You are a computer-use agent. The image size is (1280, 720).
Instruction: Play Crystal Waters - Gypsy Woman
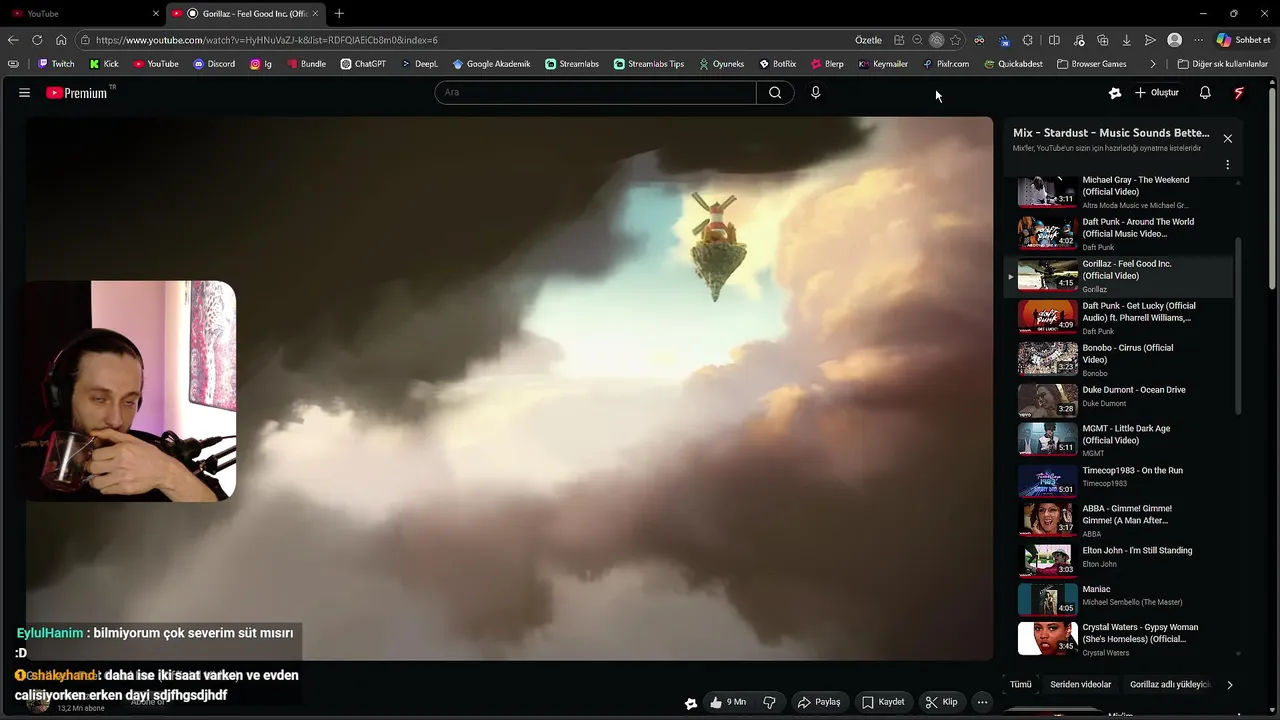(x=1118, y=639)
